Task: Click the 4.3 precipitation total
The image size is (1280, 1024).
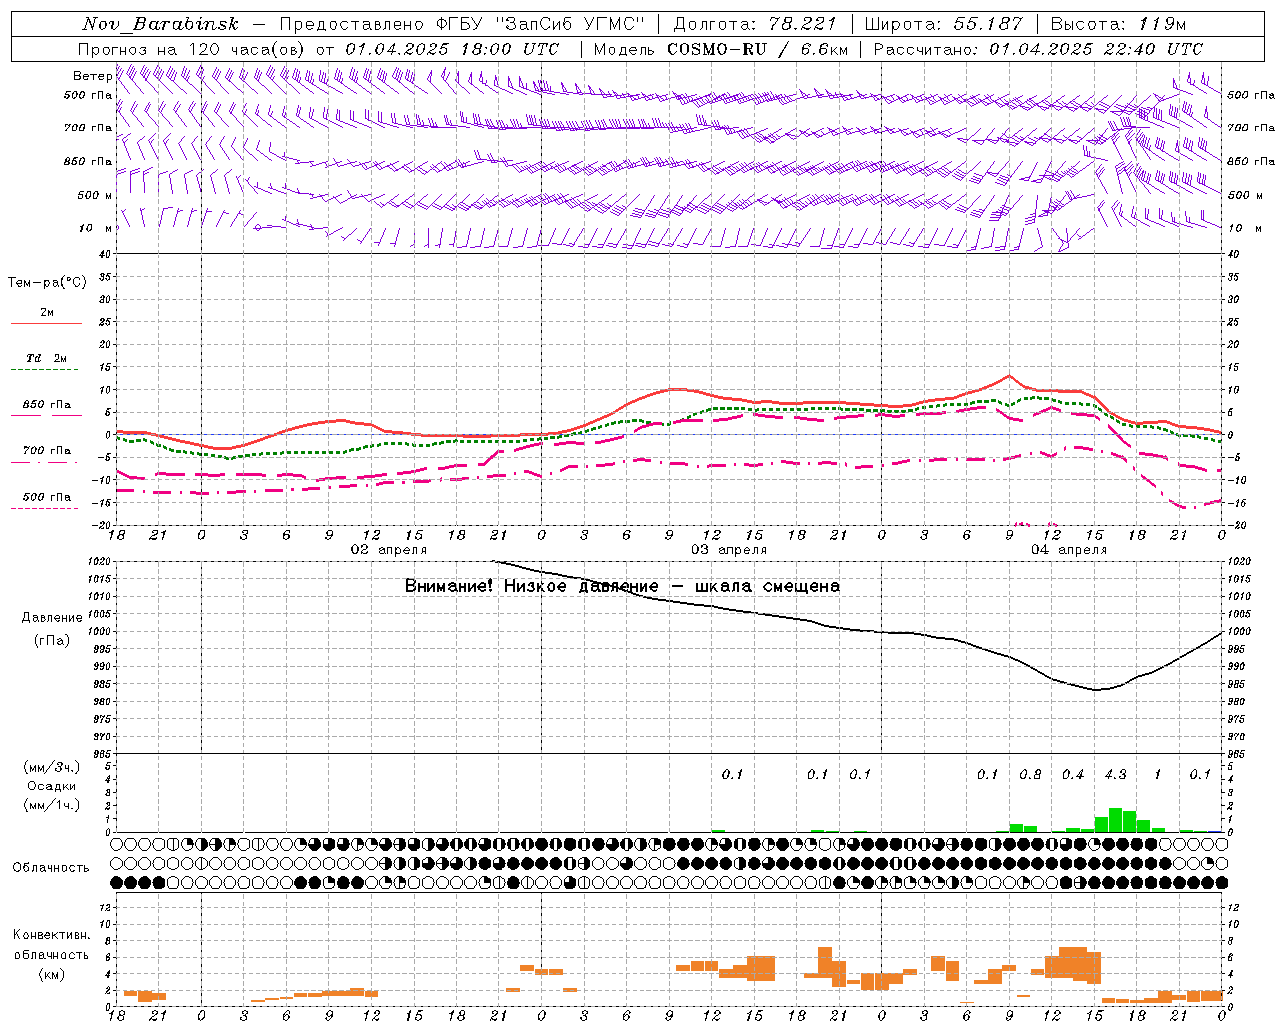Action: (1115, 774)
